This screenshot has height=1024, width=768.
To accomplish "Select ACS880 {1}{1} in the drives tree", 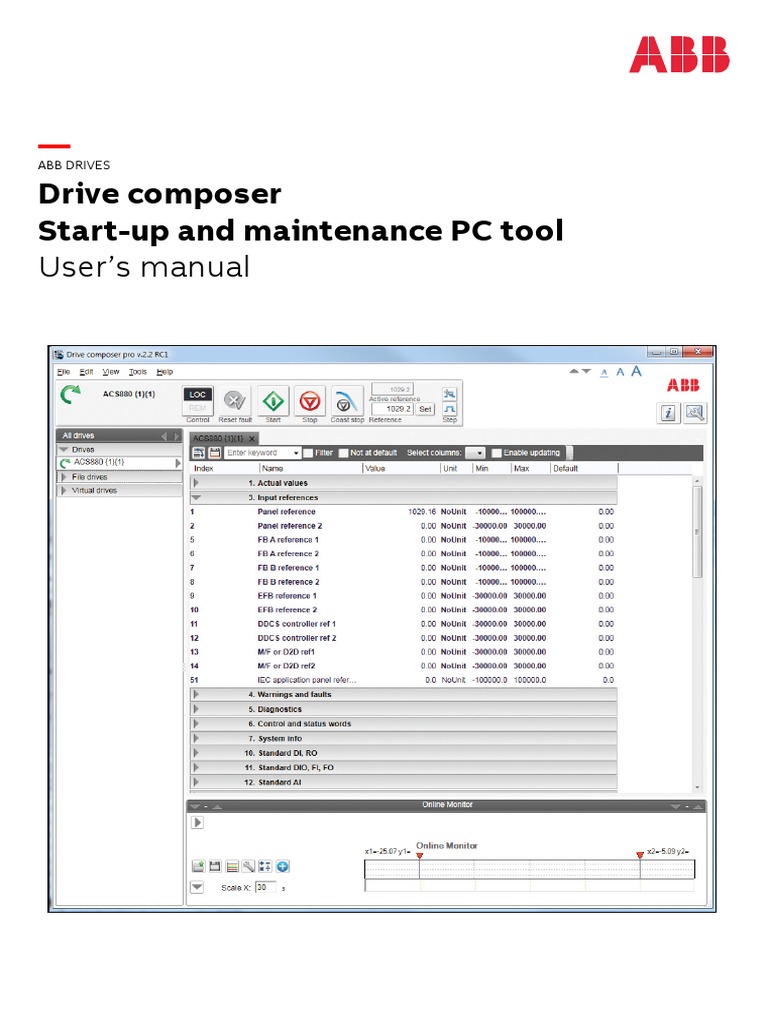I will pos(118,462).
